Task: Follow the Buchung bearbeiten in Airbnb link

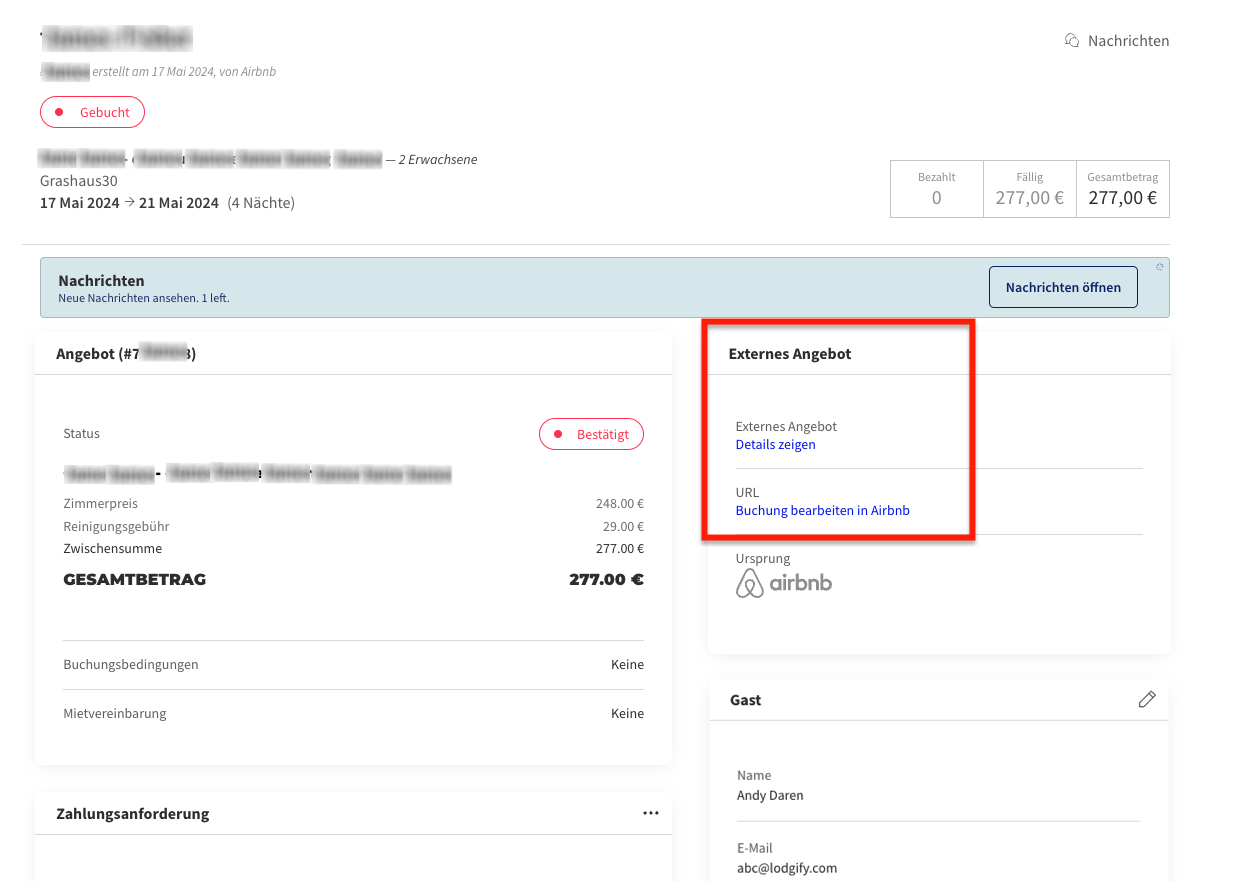Action: 822,510
